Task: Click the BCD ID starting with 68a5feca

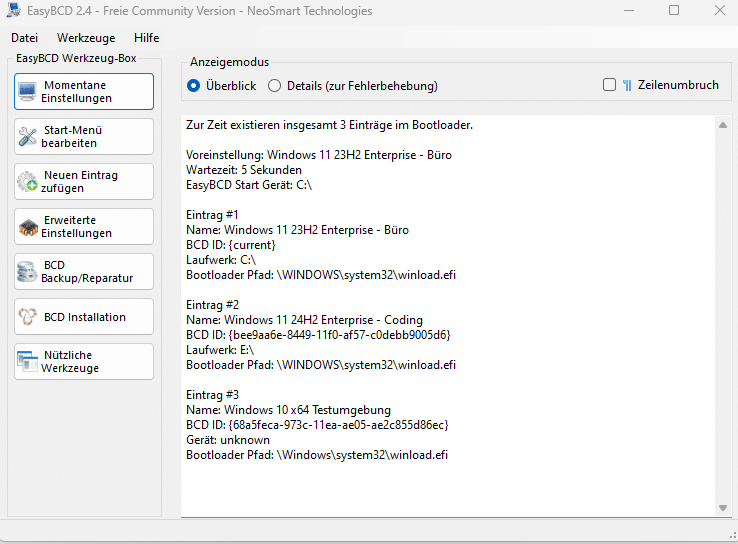Action: point(317,425)
